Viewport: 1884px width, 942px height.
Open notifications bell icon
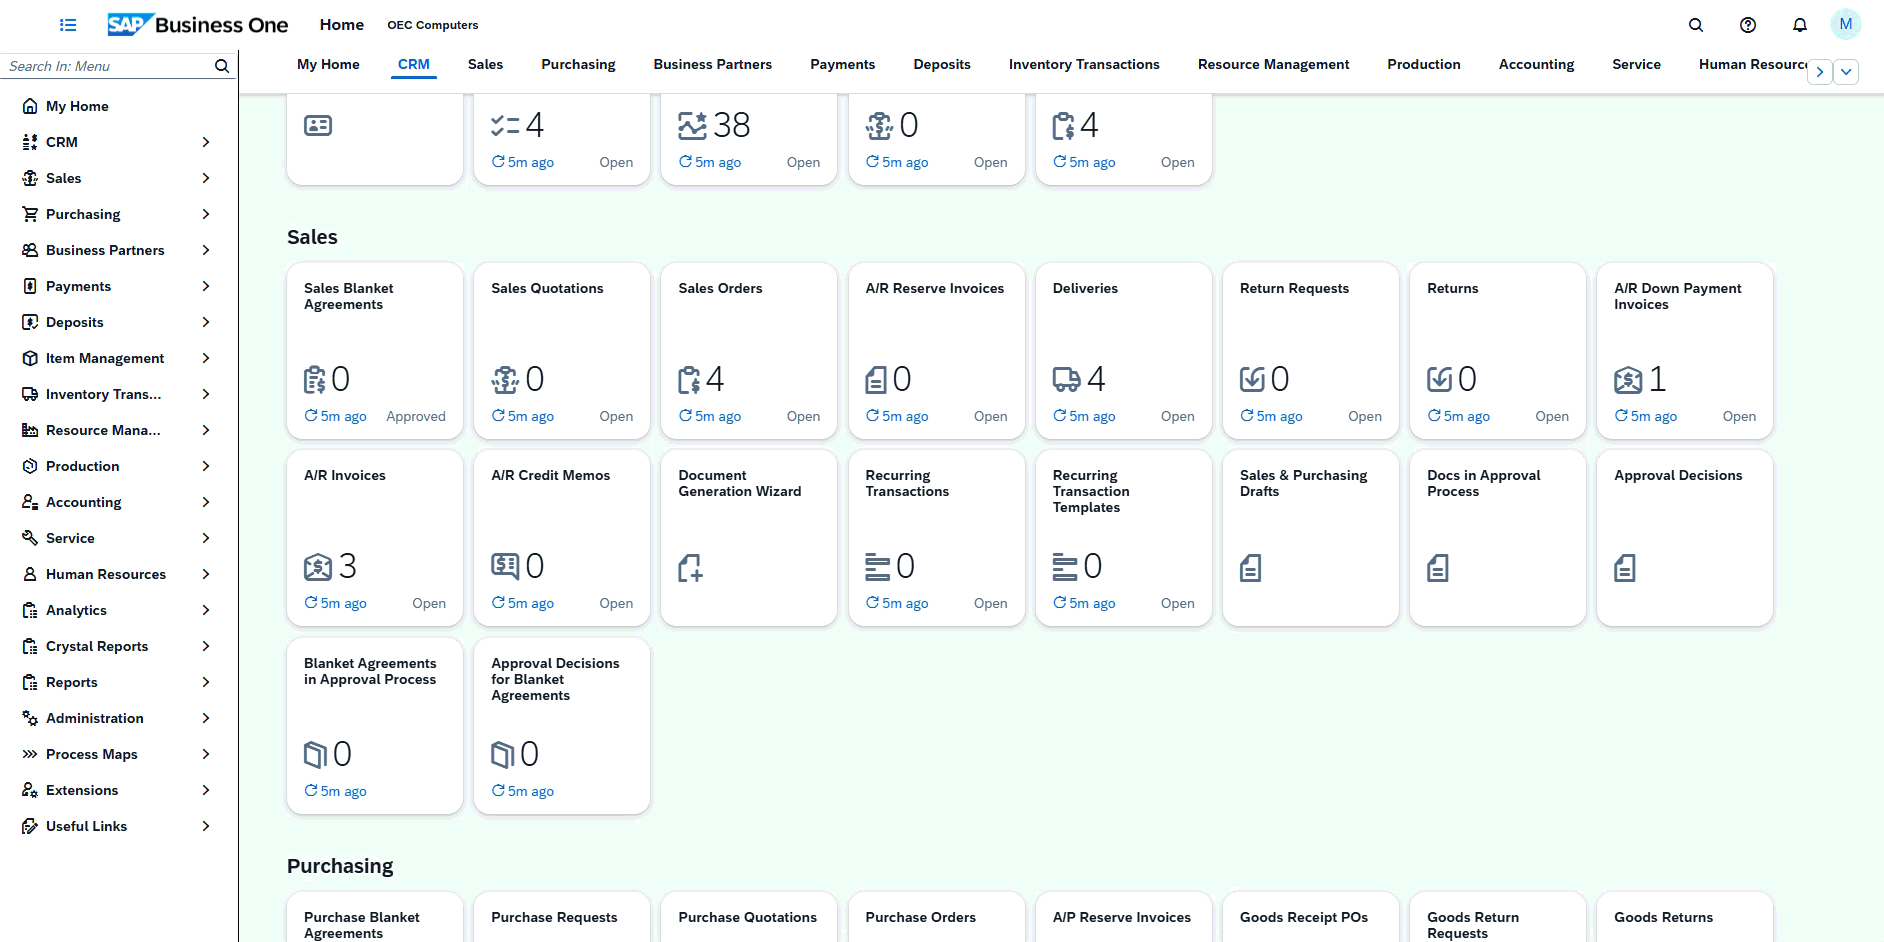click(1800, 25)
